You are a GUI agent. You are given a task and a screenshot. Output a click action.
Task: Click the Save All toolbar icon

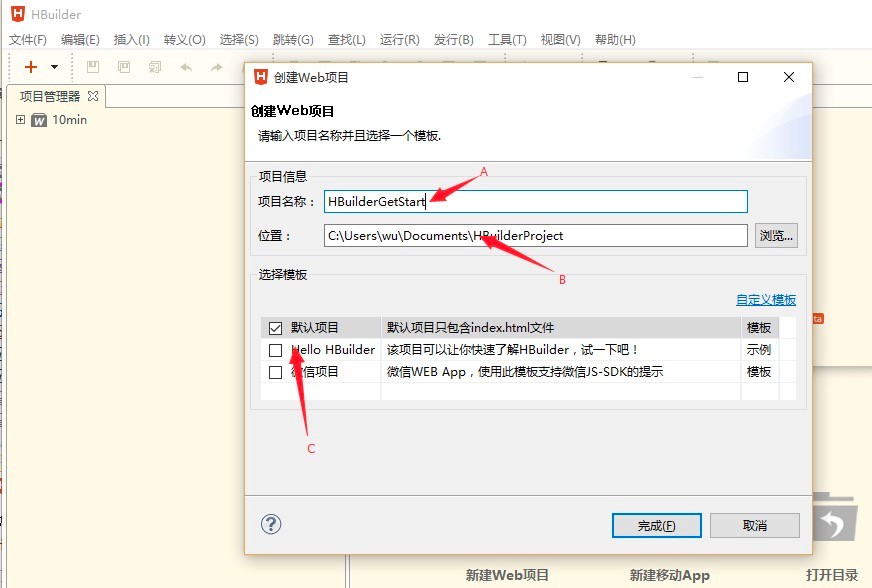(122, 67)
